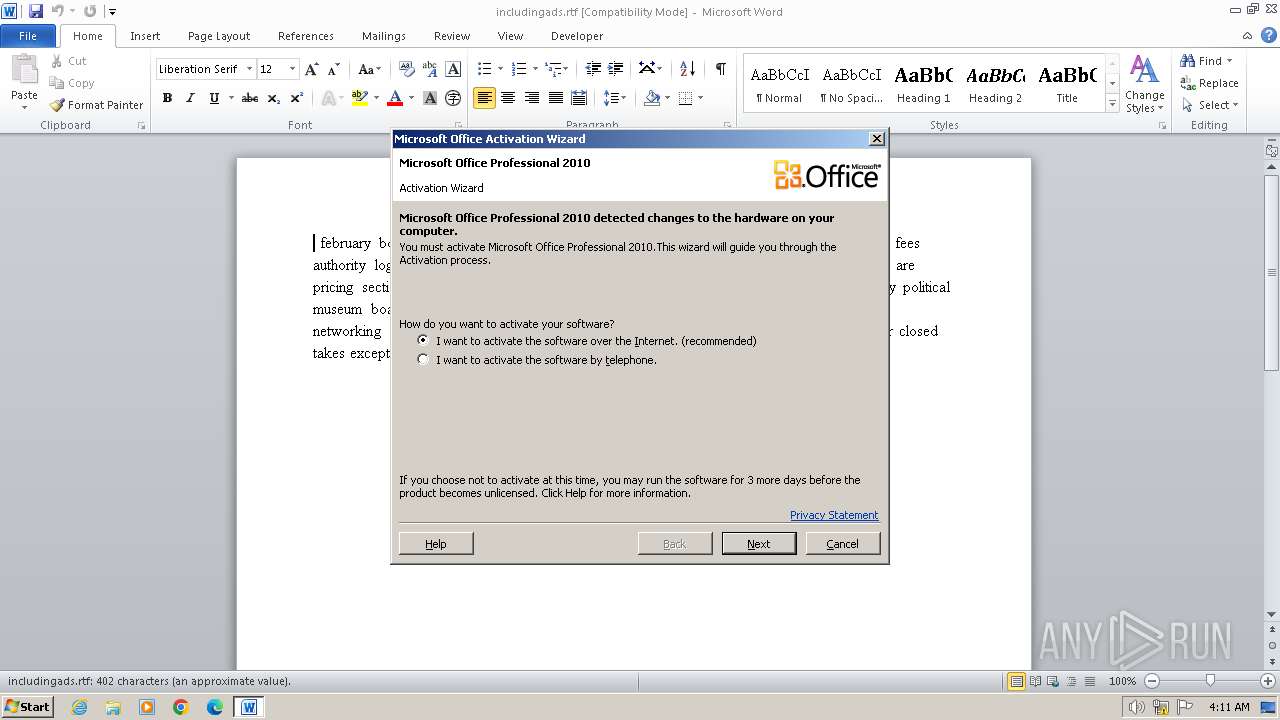
Task: Open the font size dropdown
Action: pyautogui.click(x=292, y=69)
